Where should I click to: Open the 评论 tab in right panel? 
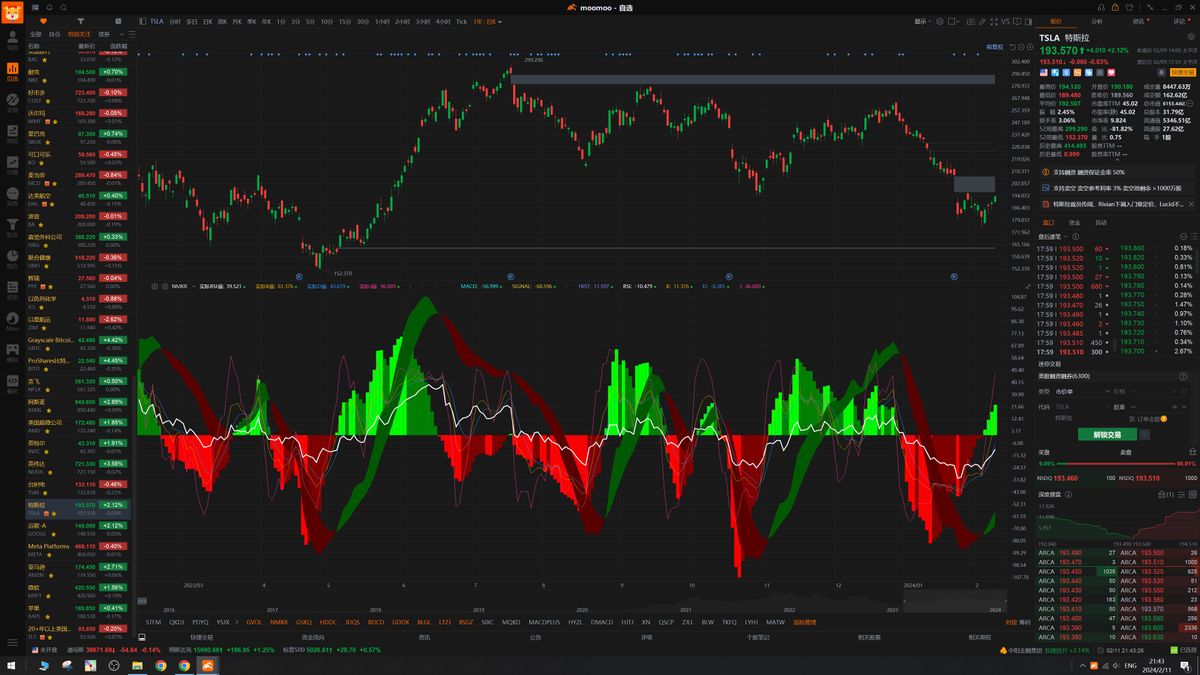[1179, 21]
